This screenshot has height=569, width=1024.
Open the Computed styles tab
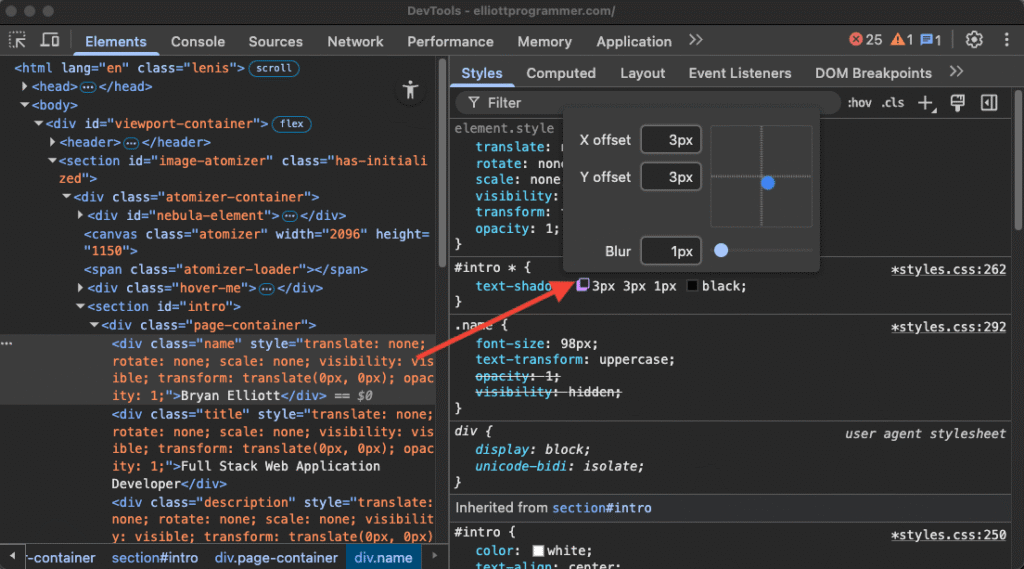click(x=560, y=73)
